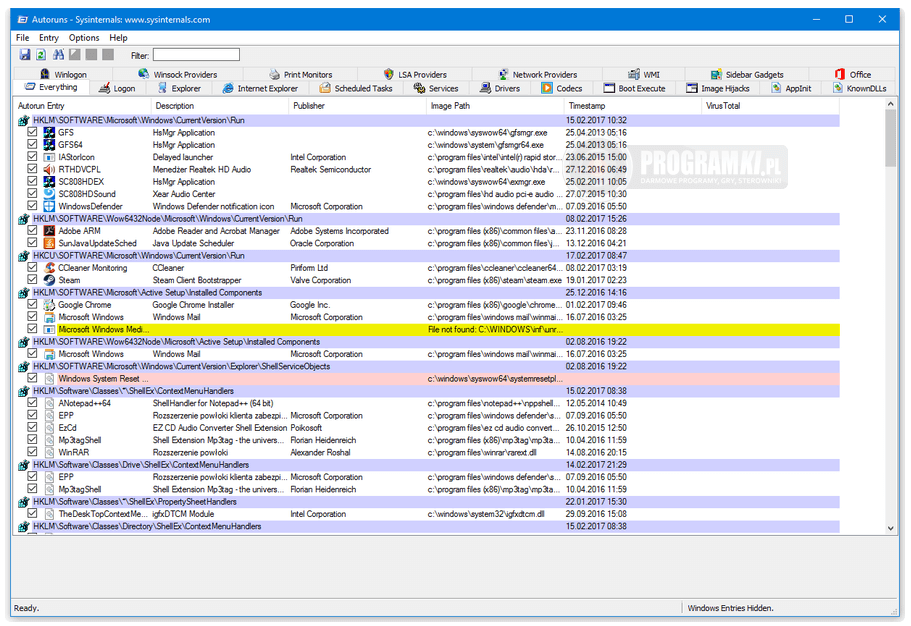Open the Help menu
The height and width of the screenshot is (626, 911).
click(118, 38)
